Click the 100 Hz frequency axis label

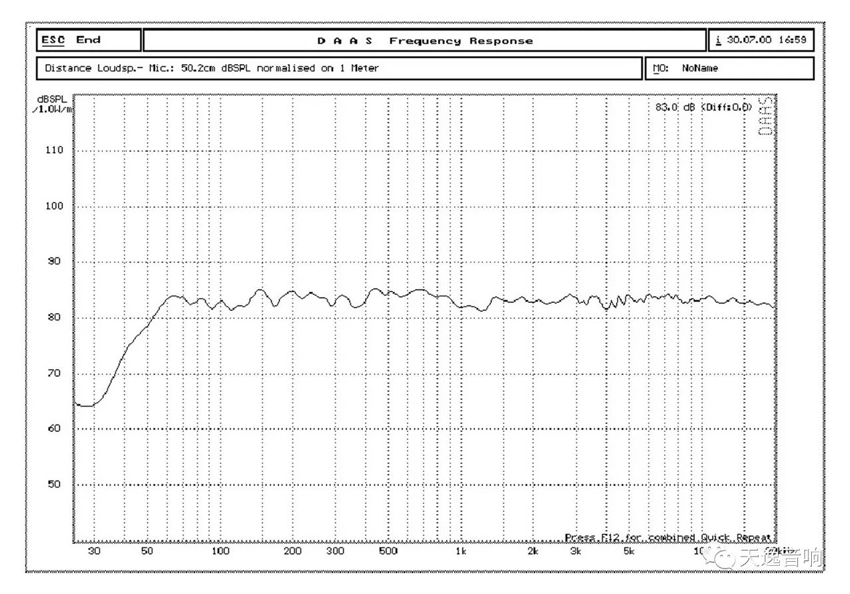(x=220, y=552)
